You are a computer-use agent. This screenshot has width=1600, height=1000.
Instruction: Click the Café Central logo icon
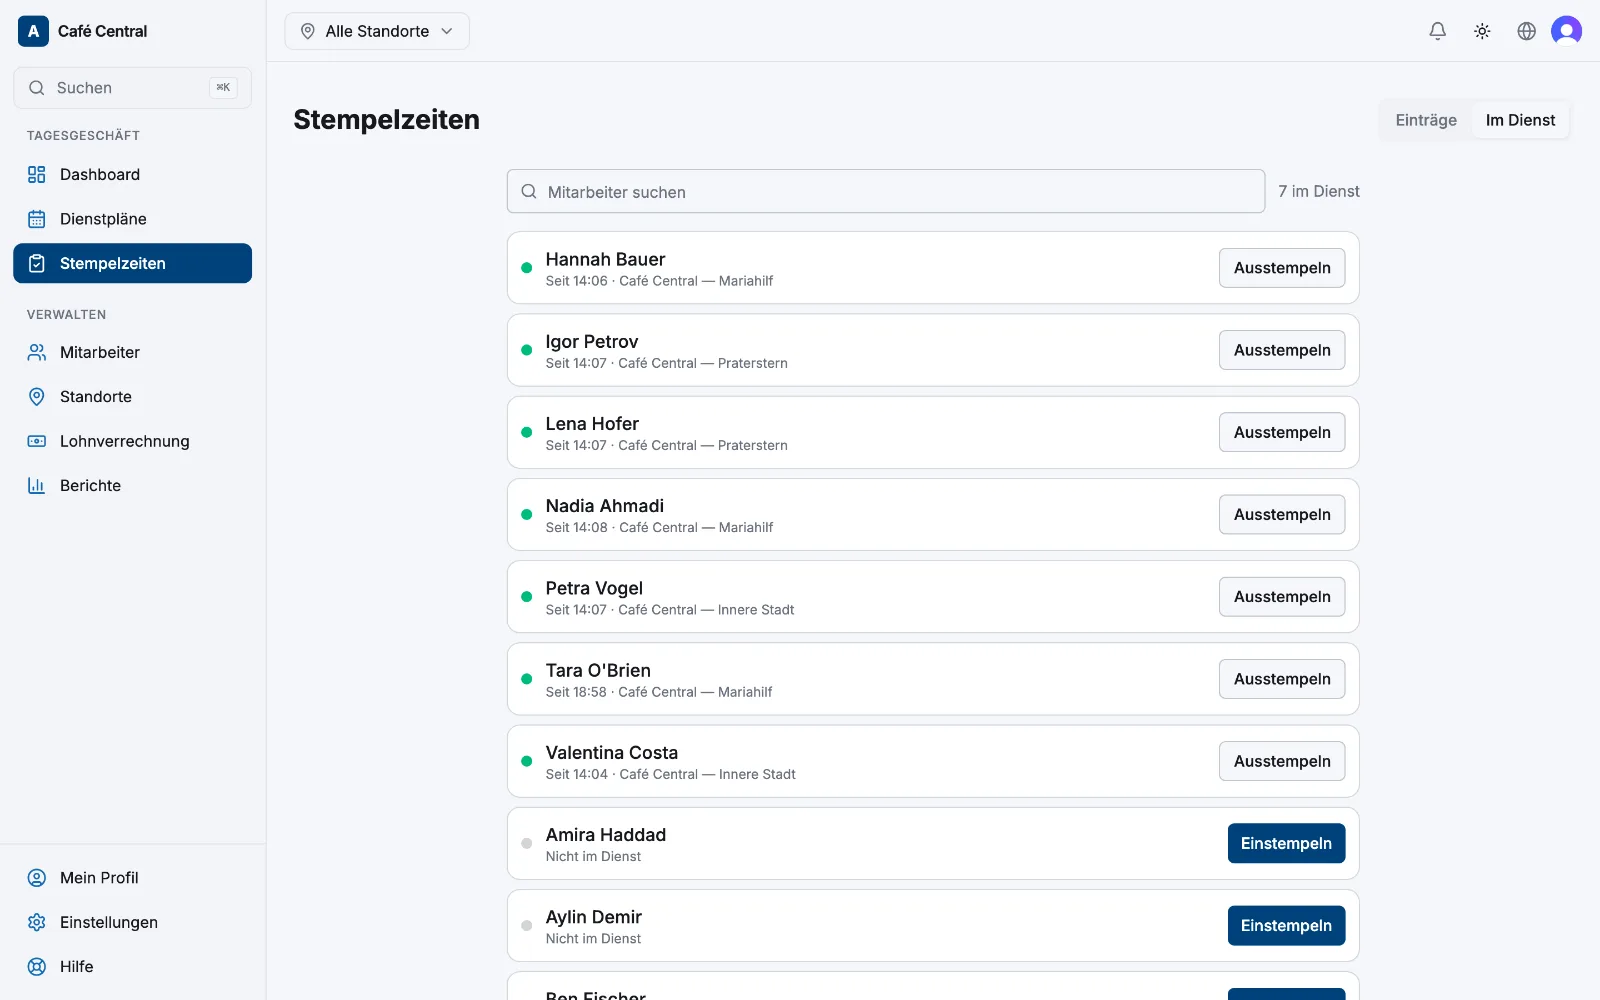(x=33, y=31)
